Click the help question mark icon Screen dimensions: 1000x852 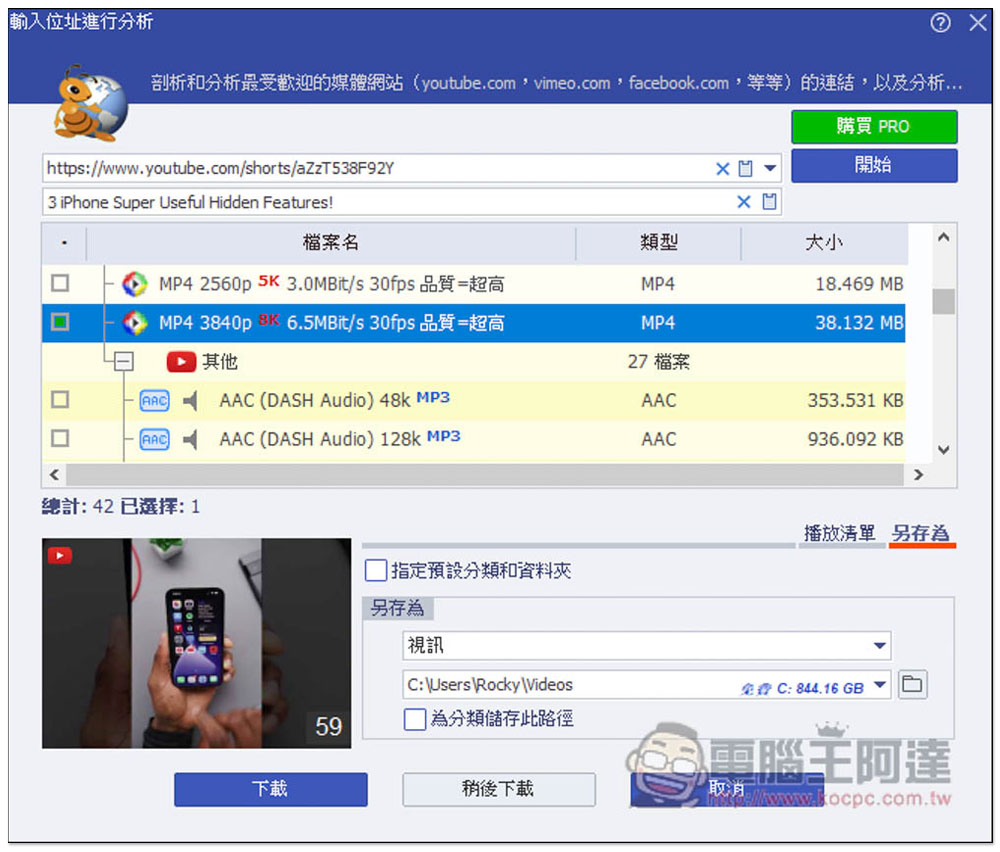(940, 23)
